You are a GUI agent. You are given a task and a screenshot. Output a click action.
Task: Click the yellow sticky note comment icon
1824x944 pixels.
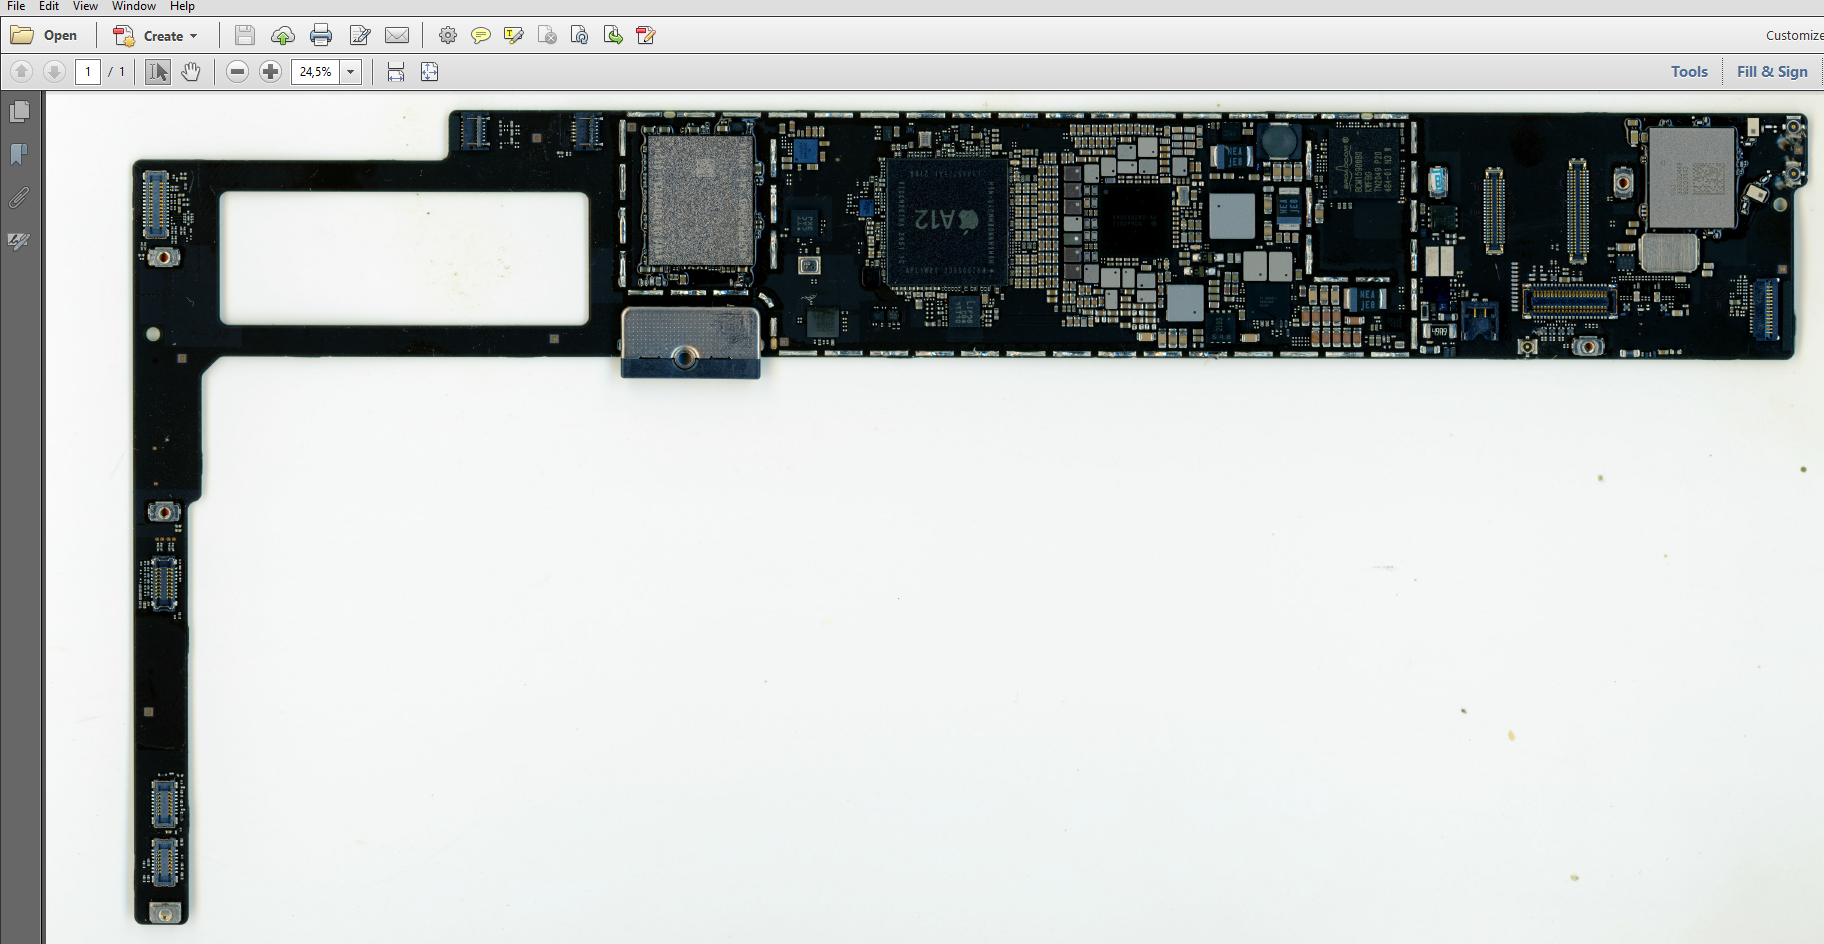point(481,36)
